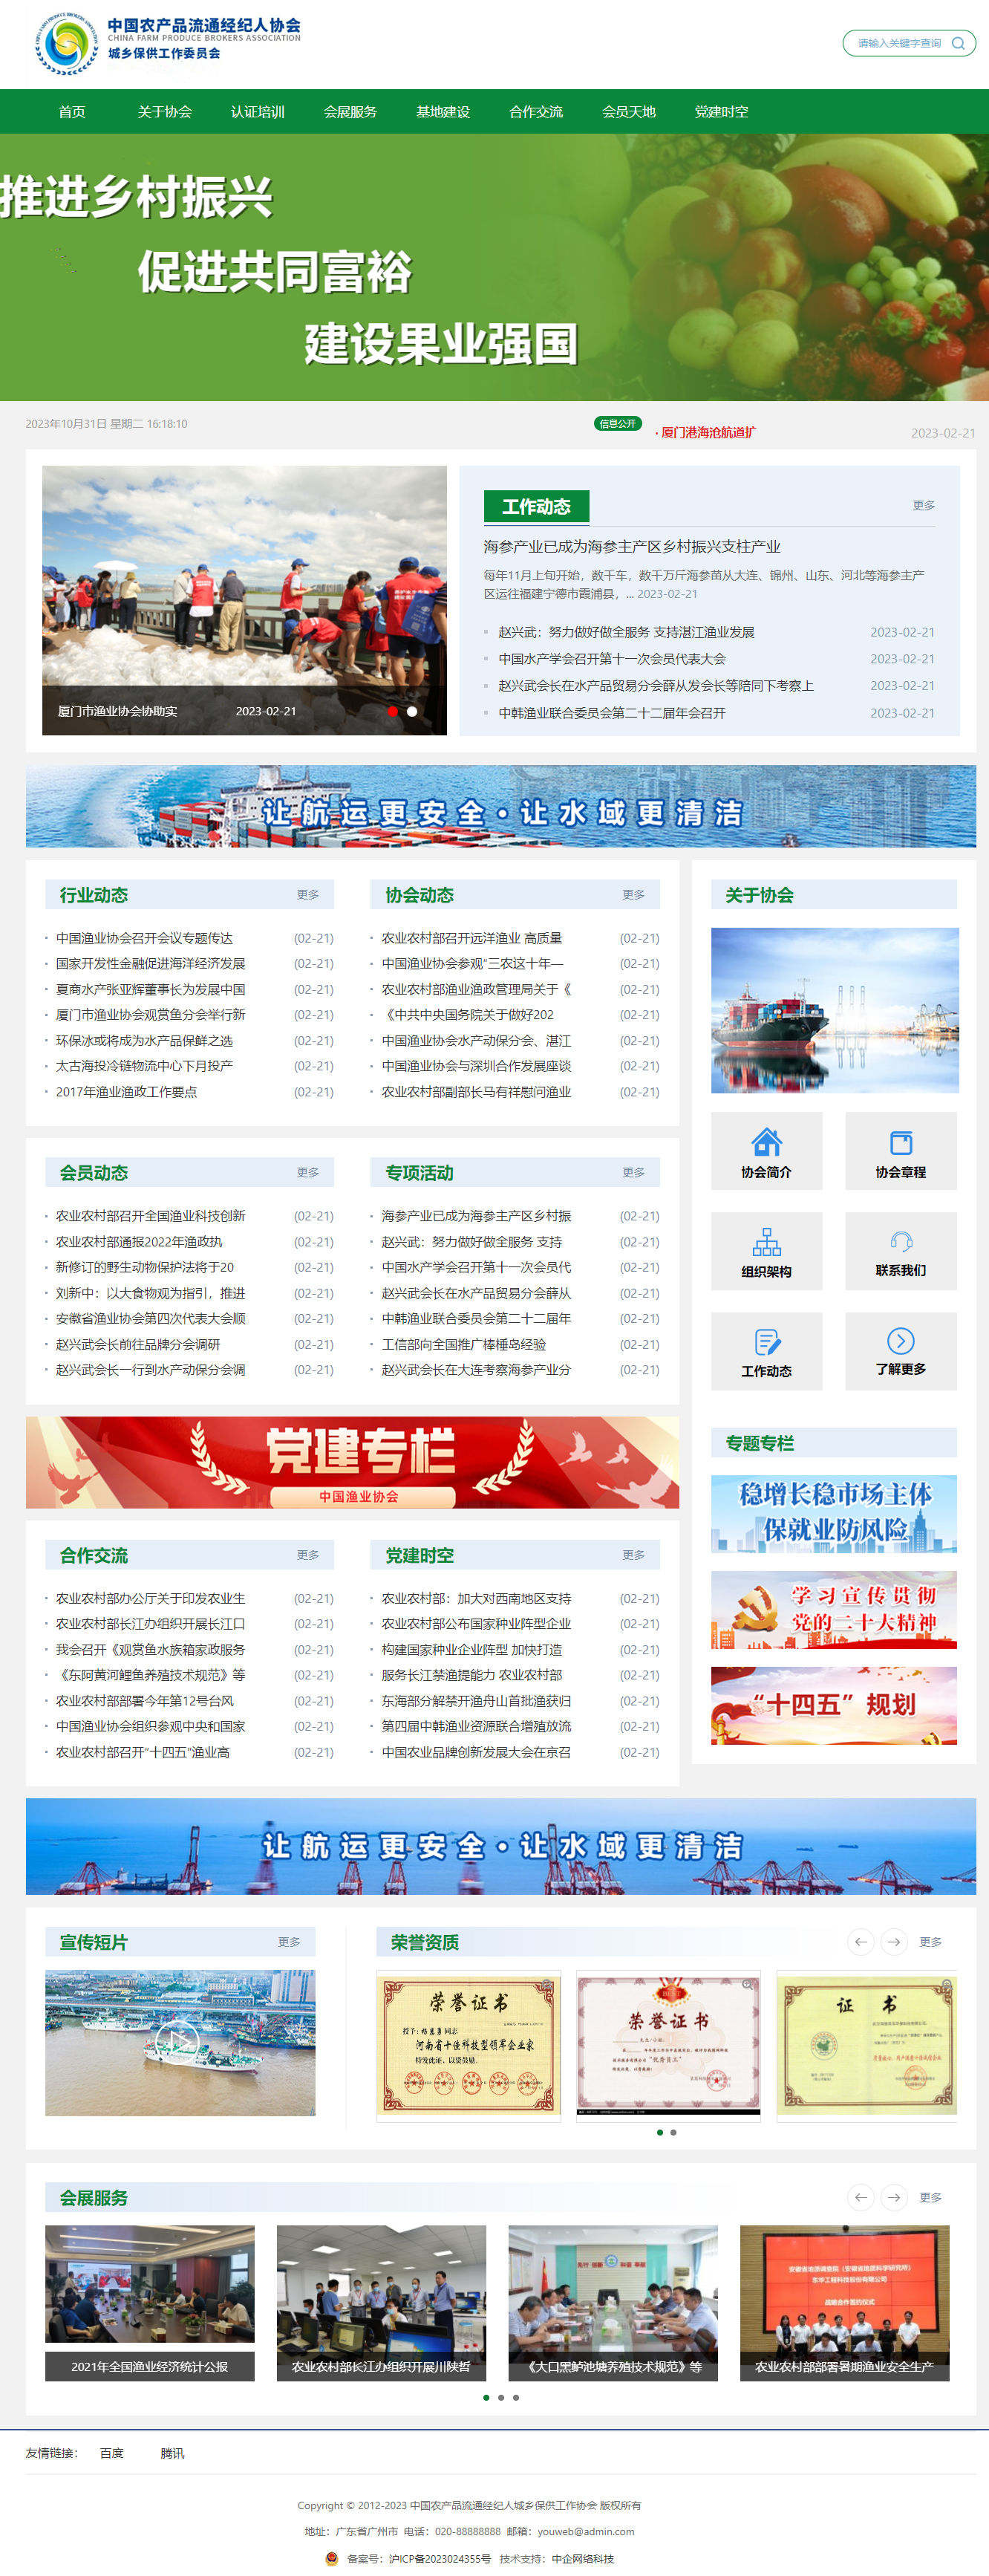989x2576 pixels.
Task: Select second pagination dot under 会展服务
Action: click(x=501, y=2397)
